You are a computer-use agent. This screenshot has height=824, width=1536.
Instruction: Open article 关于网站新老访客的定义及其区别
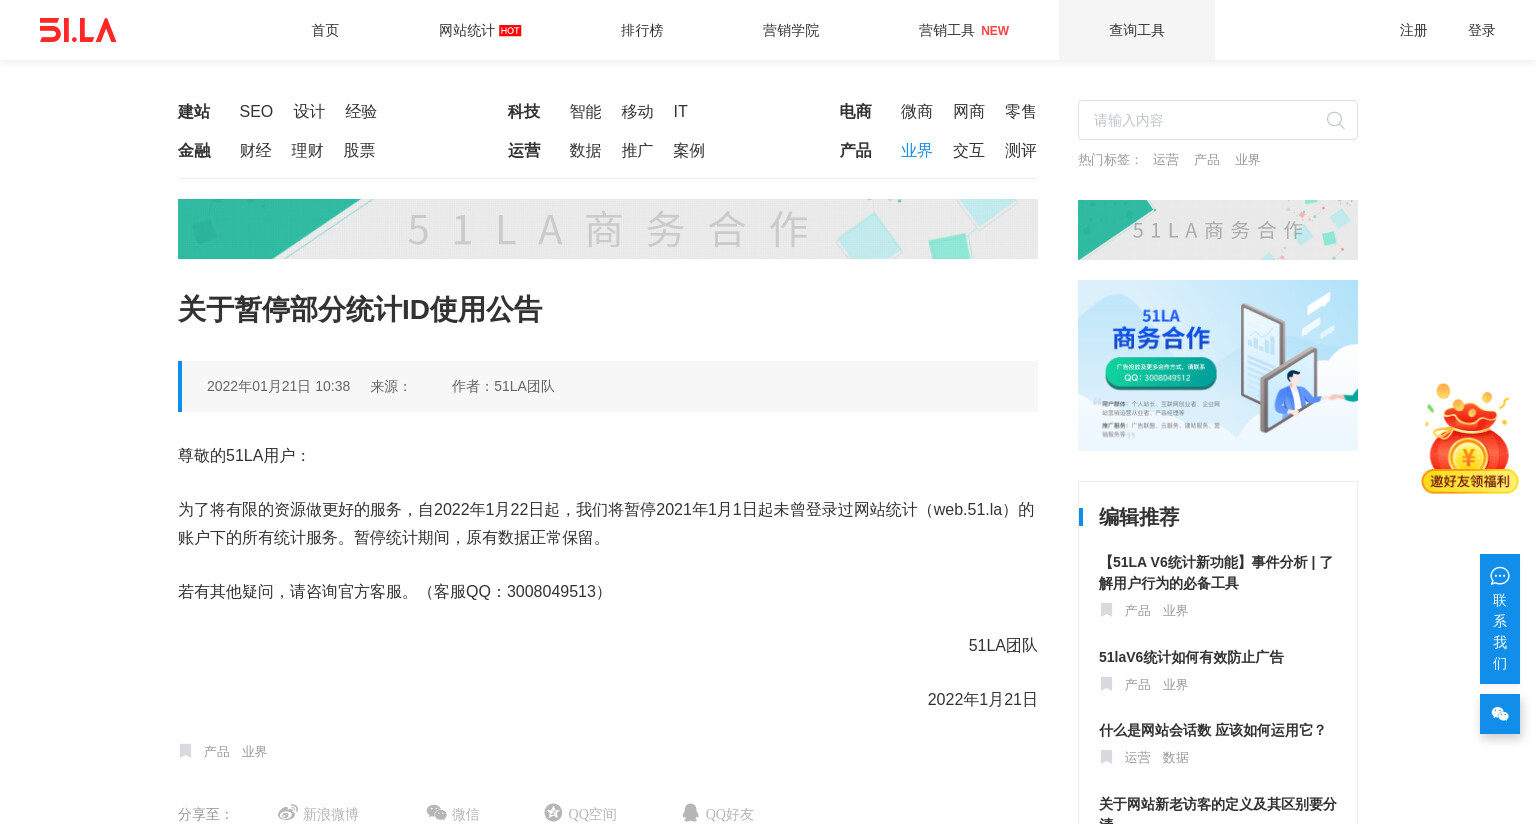point(1218,810)
